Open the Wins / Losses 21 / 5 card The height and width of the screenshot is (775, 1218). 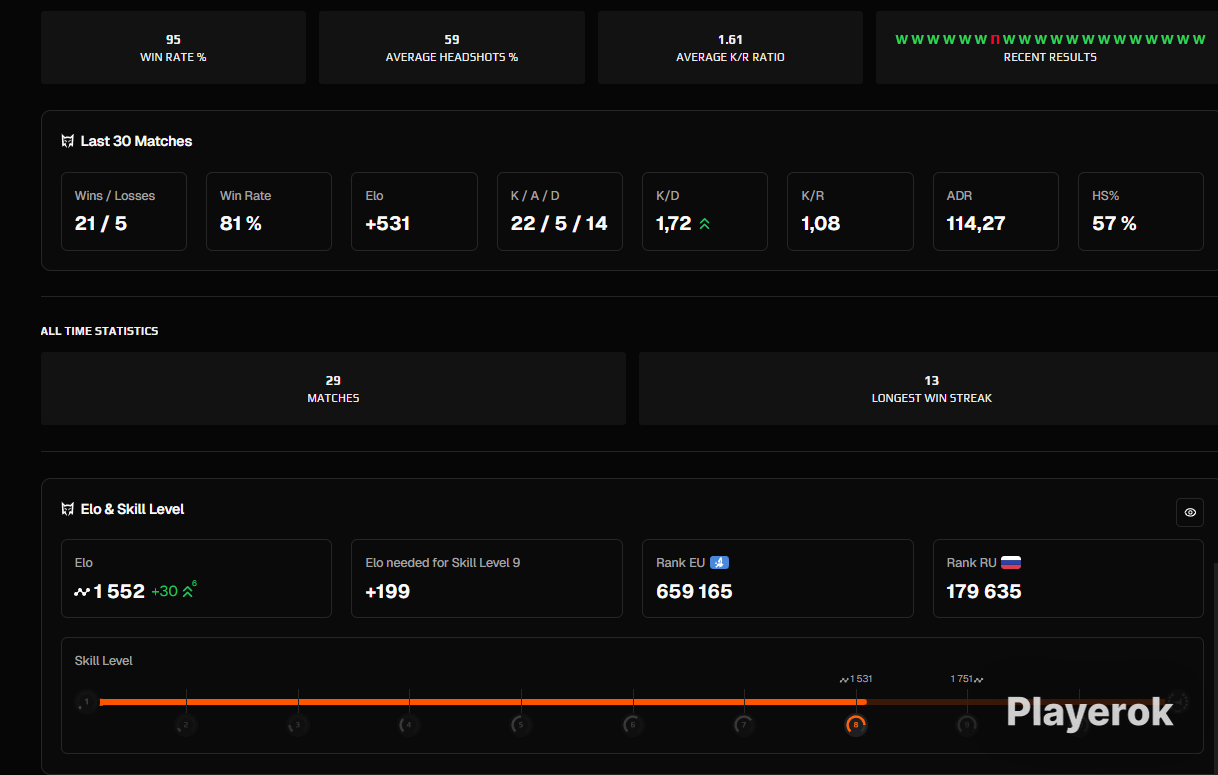tap(124, 211)
